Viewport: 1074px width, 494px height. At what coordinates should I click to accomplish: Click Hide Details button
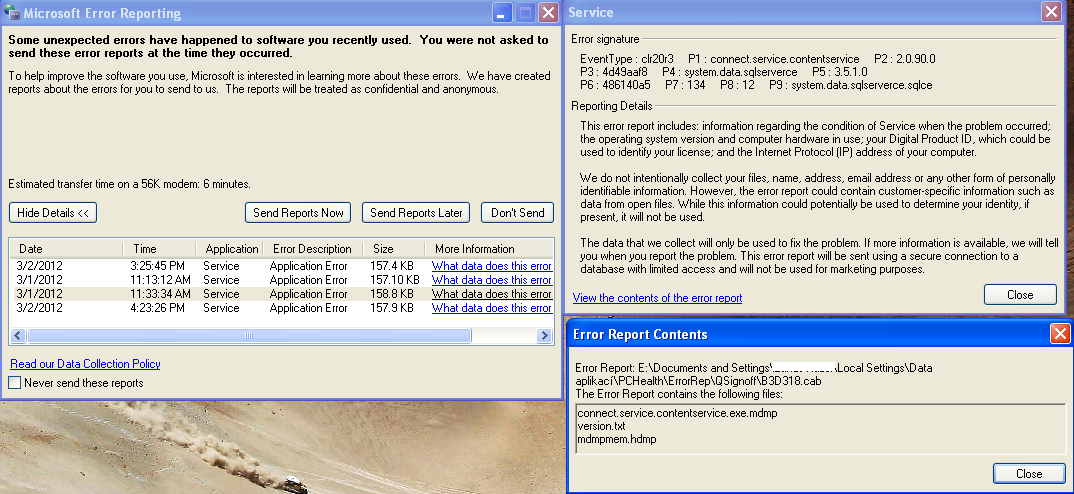(53, 212)
